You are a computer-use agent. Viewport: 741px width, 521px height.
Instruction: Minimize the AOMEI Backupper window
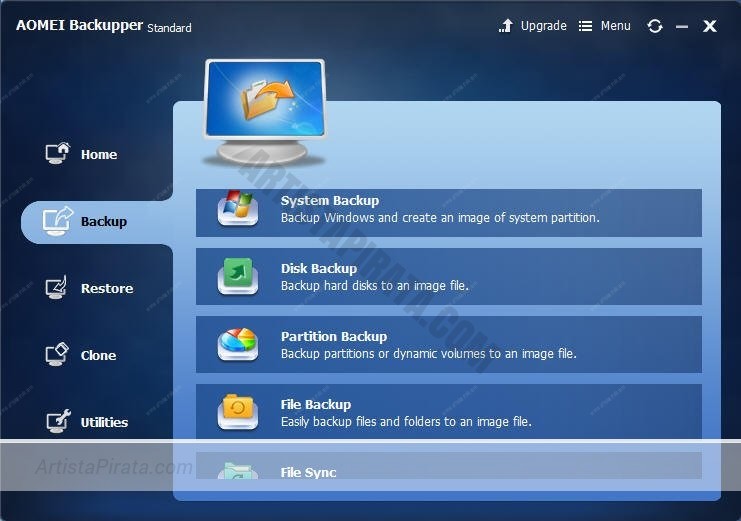682,27
